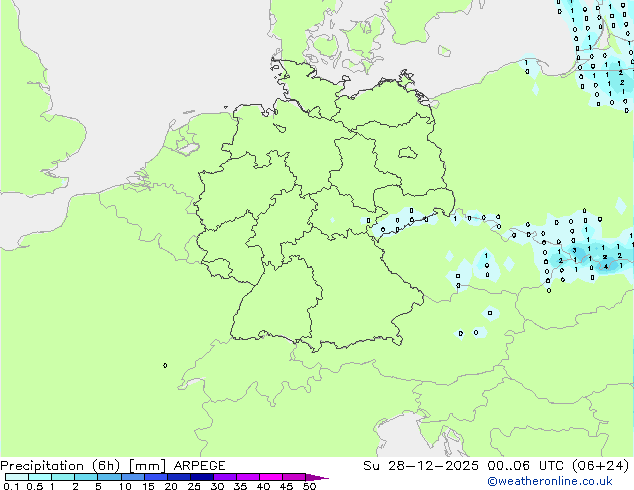Click the 20–25 mm dark blue swatch

179,477
